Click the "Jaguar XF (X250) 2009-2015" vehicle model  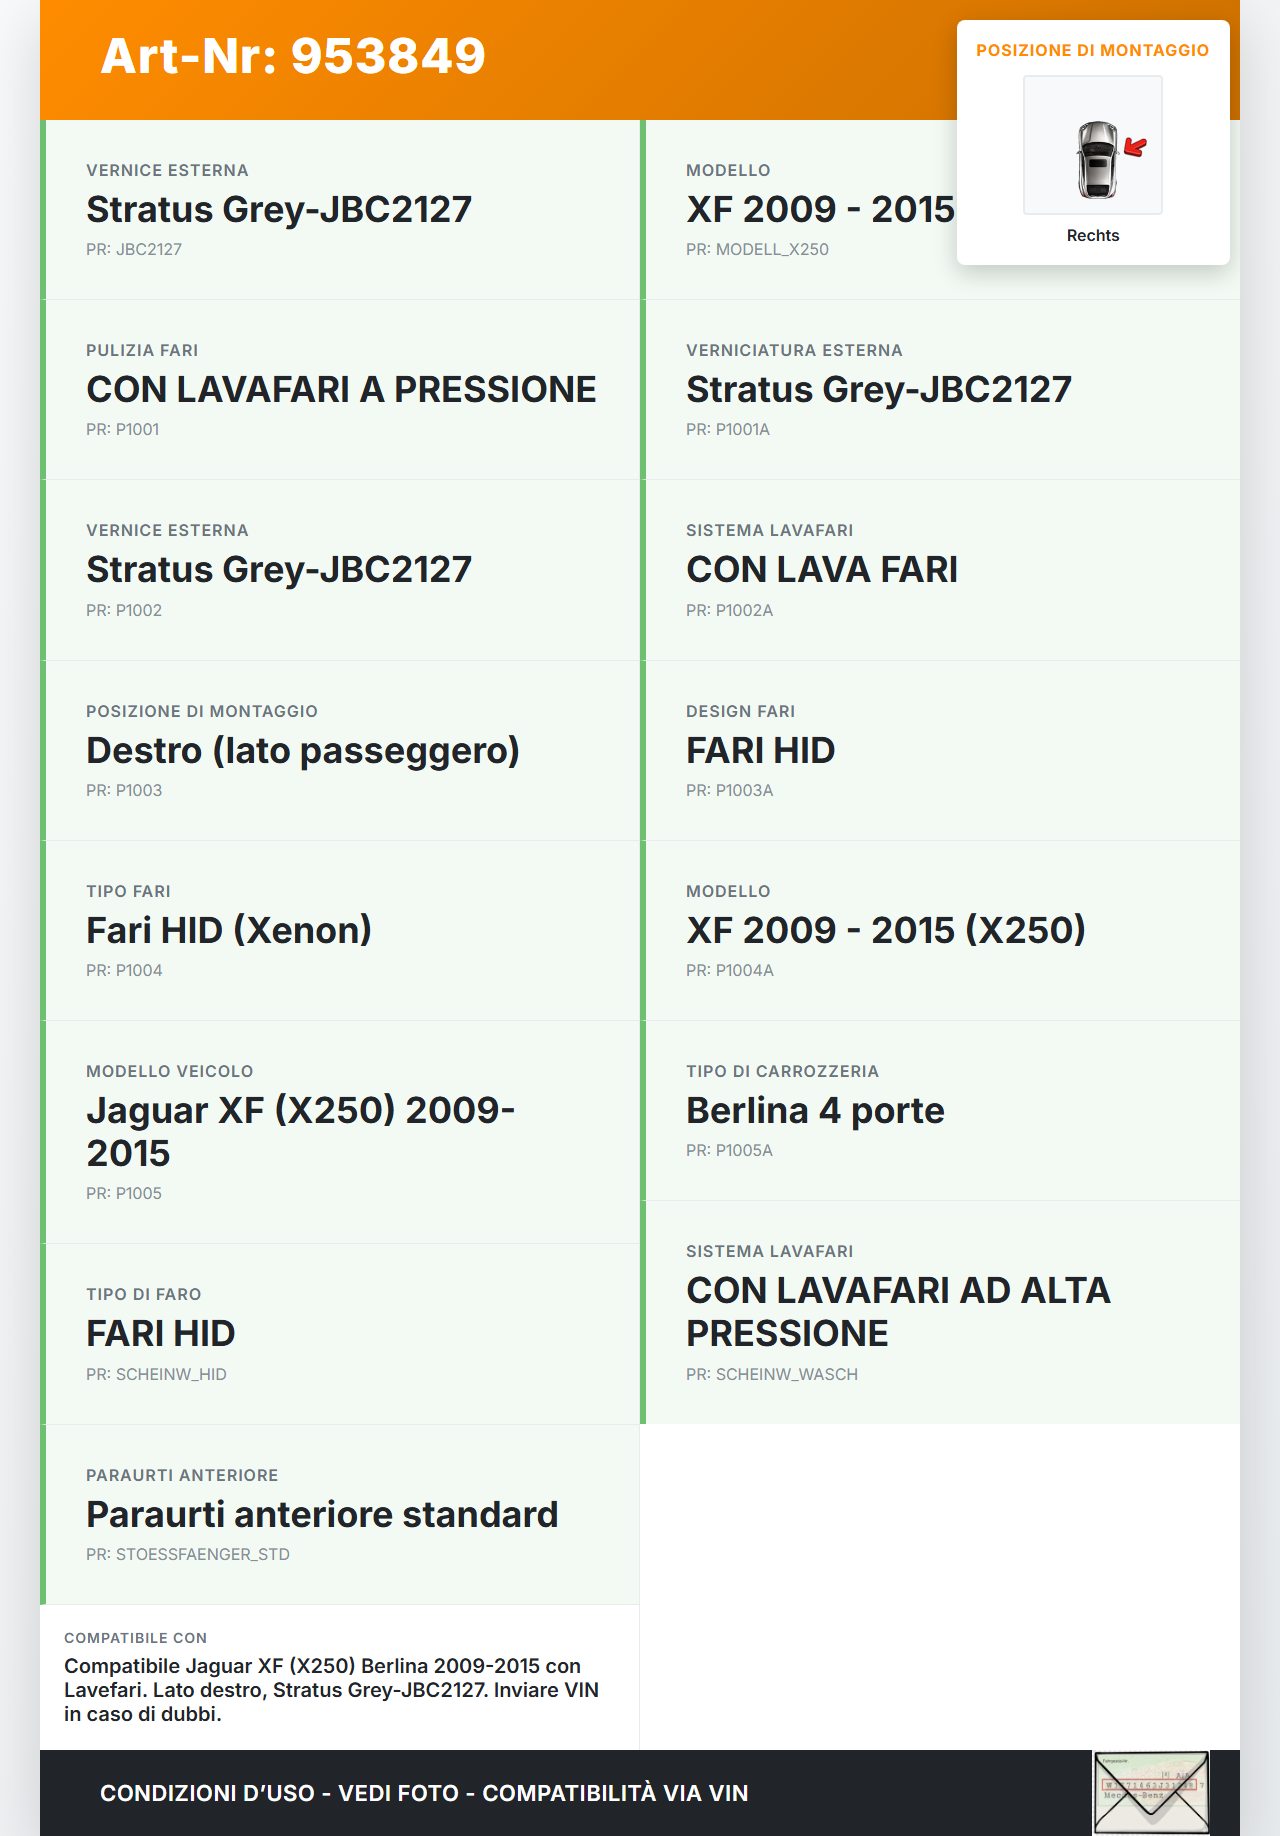[300, 1131]
